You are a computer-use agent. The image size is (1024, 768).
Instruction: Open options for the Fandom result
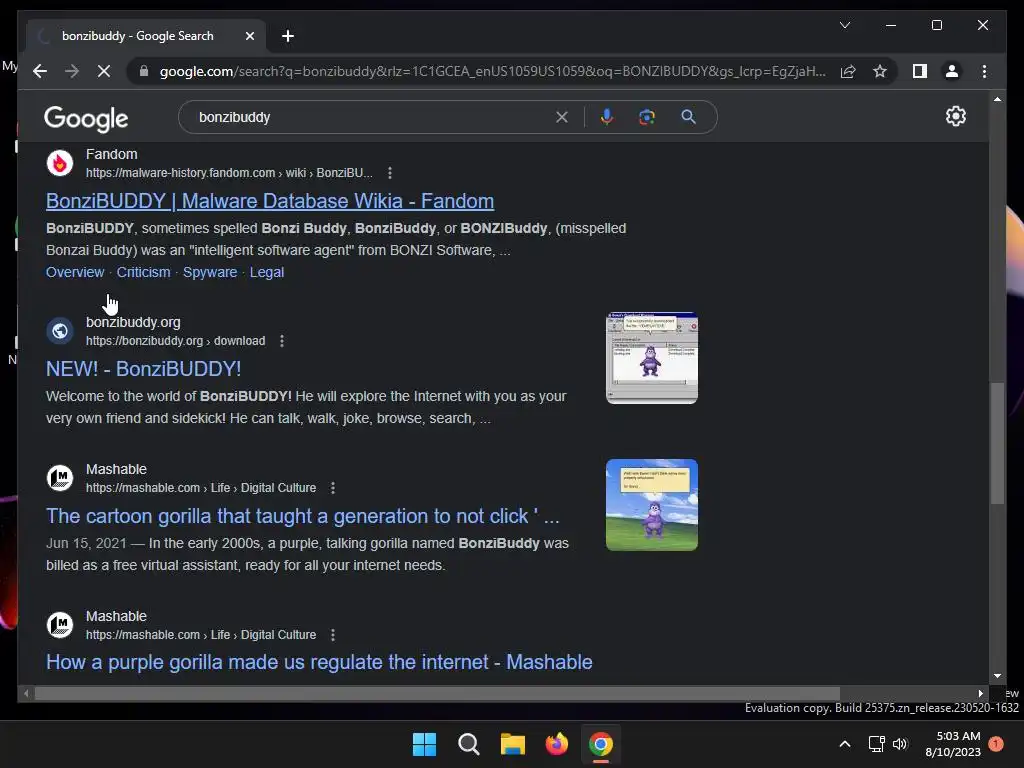point(390,173)
